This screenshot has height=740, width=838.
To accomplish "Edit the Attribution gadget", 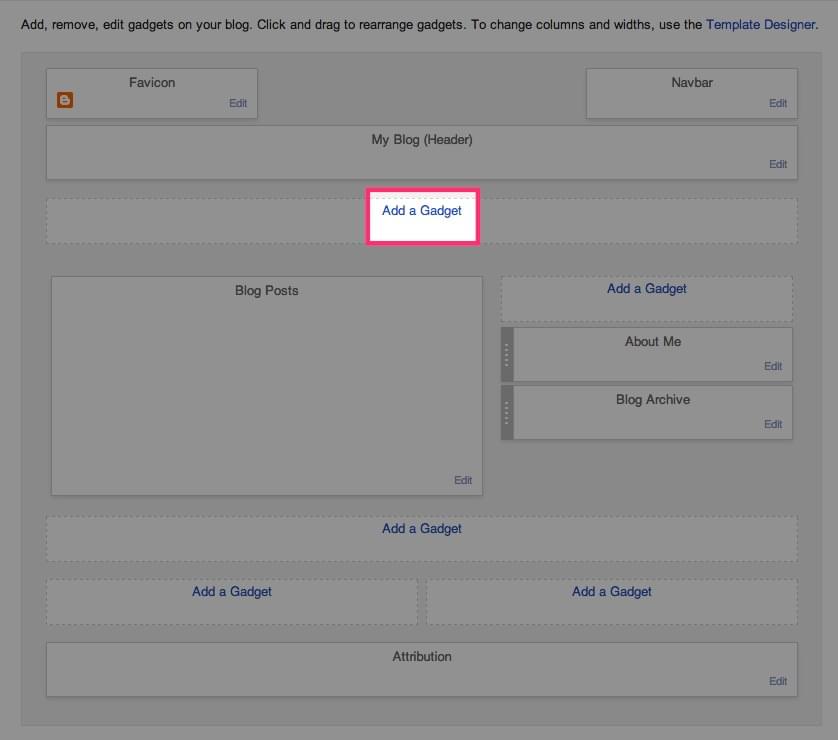I will click(x=778, y=681).
